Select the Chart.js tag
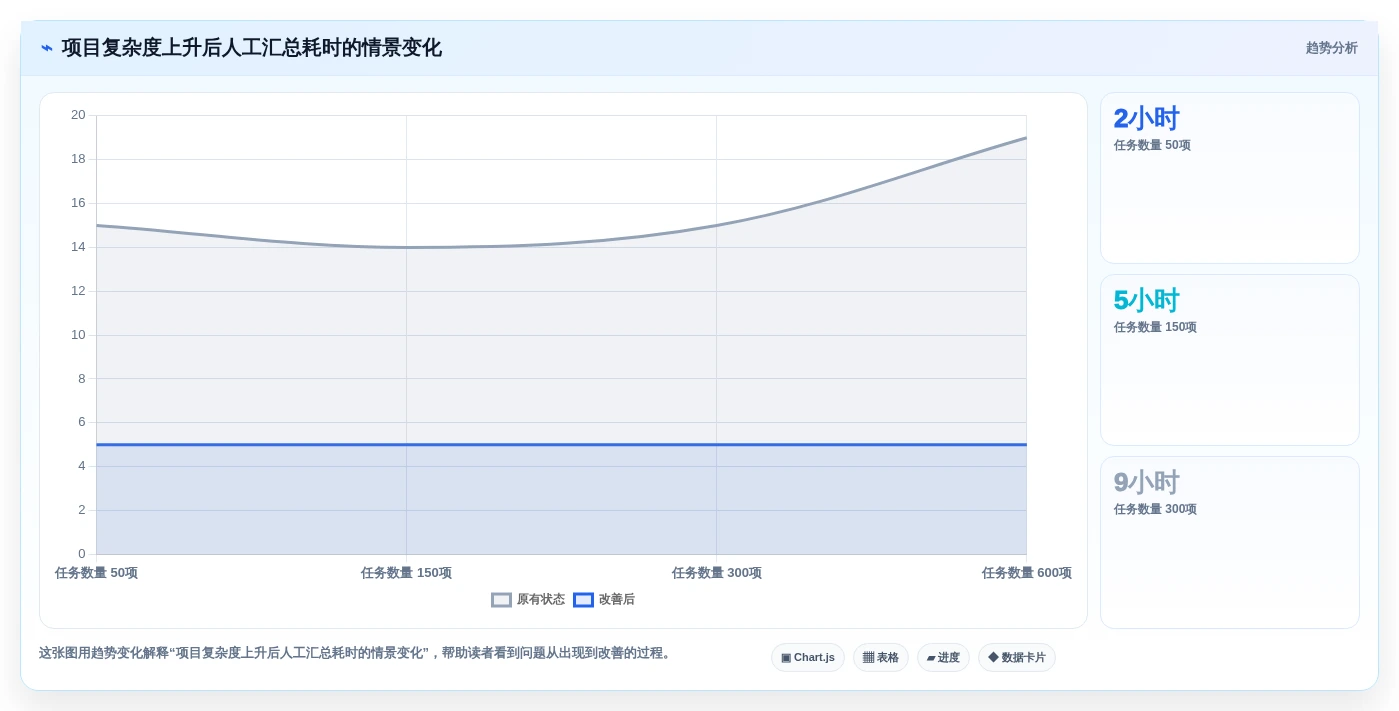This screenshot has width=1399, height=711. [808, 658]
